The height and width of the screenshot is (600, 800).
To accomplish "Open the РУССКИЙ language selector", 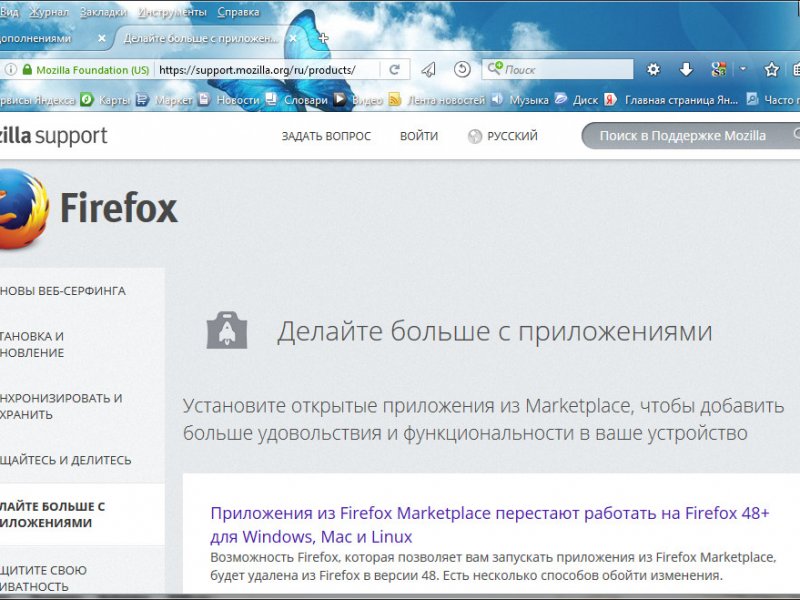I will click(503, 136).
